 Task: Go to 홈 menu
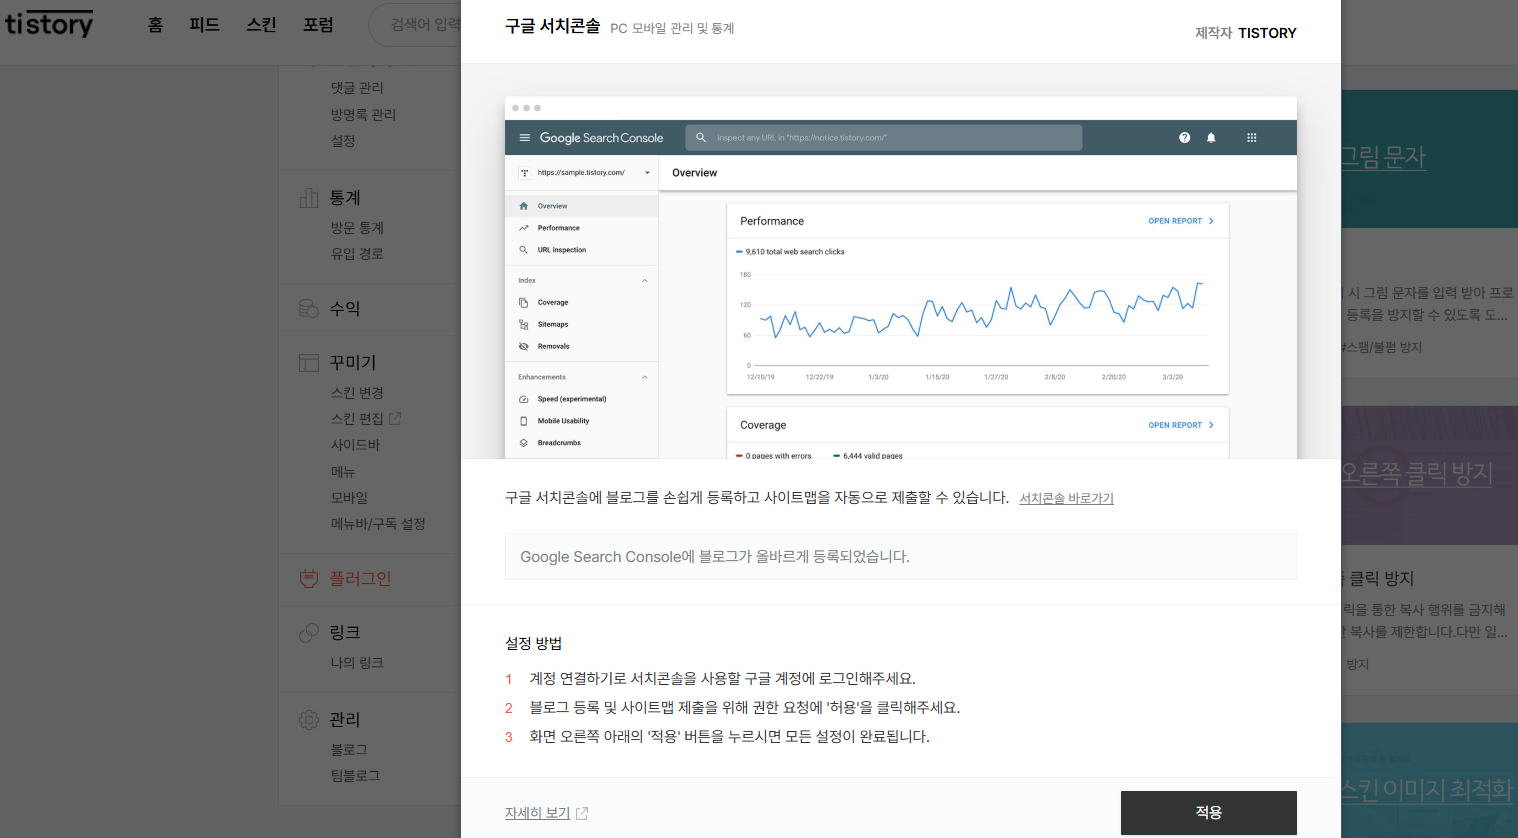155,25
